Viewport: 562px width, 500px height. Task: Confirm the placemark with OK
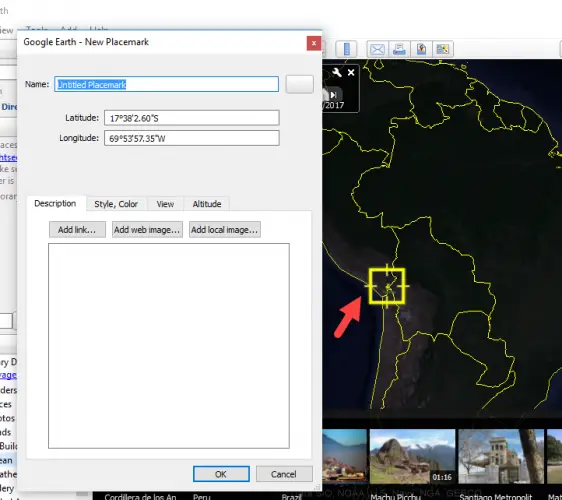(x=221, y=474)
